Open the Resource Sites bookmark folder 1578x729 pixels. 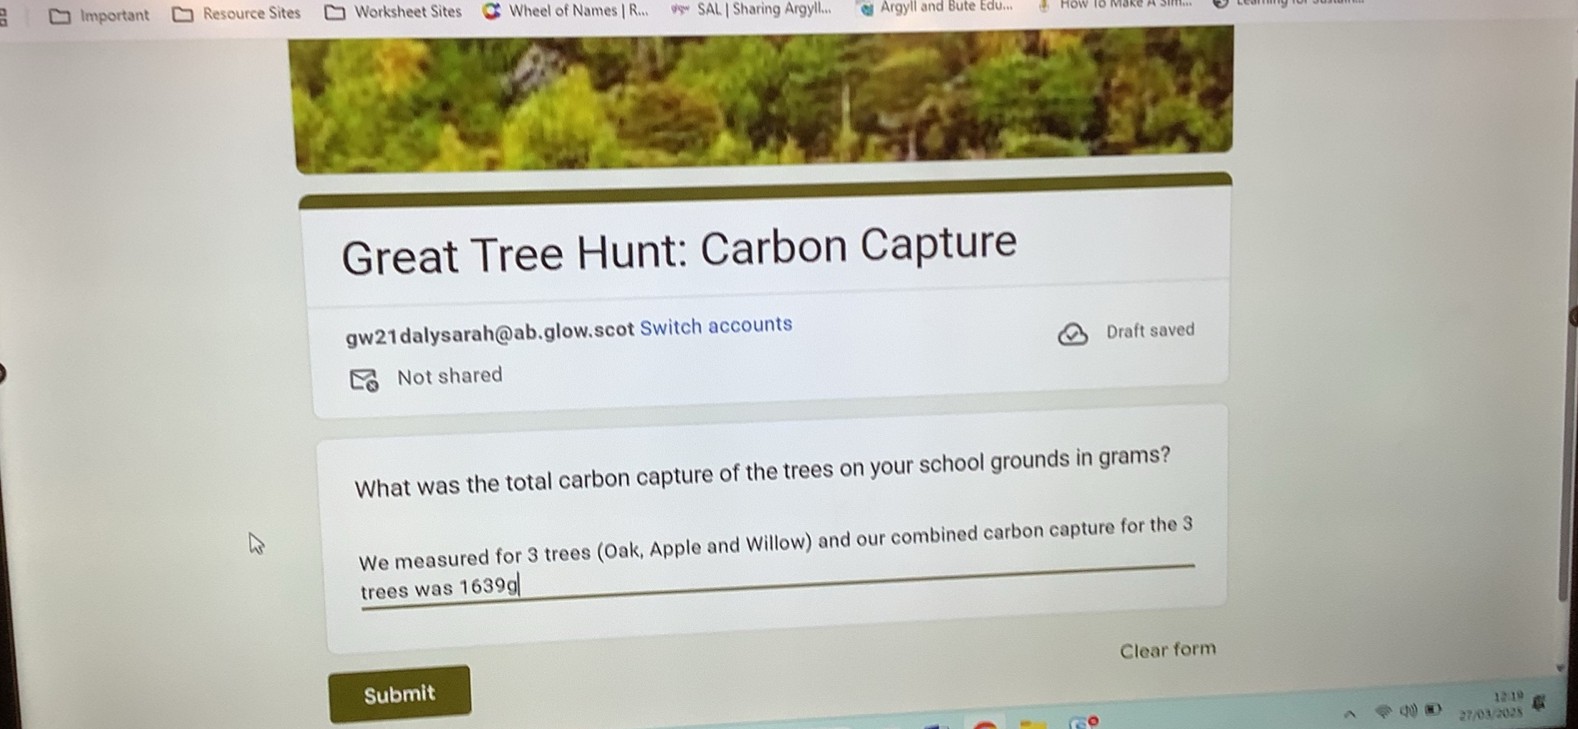(237, 13)
